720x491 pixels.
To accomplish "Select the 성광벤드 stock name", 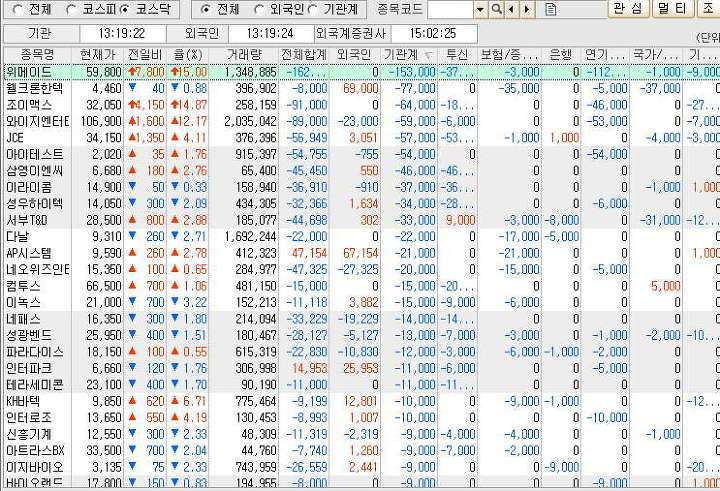I will point(29,335).
